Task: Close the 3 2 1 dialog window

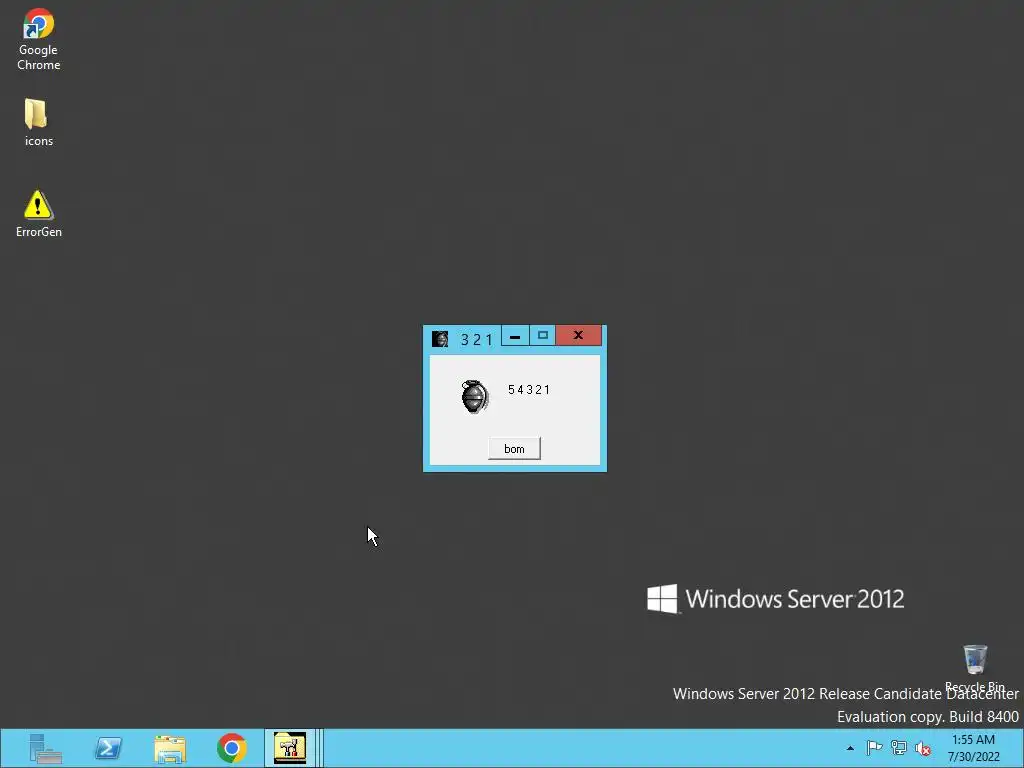Action: tap(578, 335)
